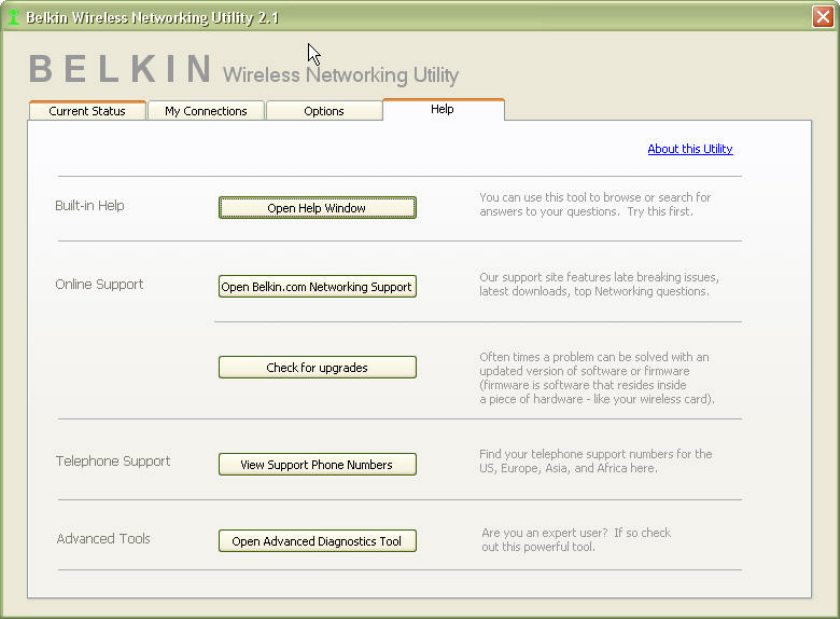
Task: Launch the Open Advanced Diagnostics Tool button
Action: click(x=317, y=541)
